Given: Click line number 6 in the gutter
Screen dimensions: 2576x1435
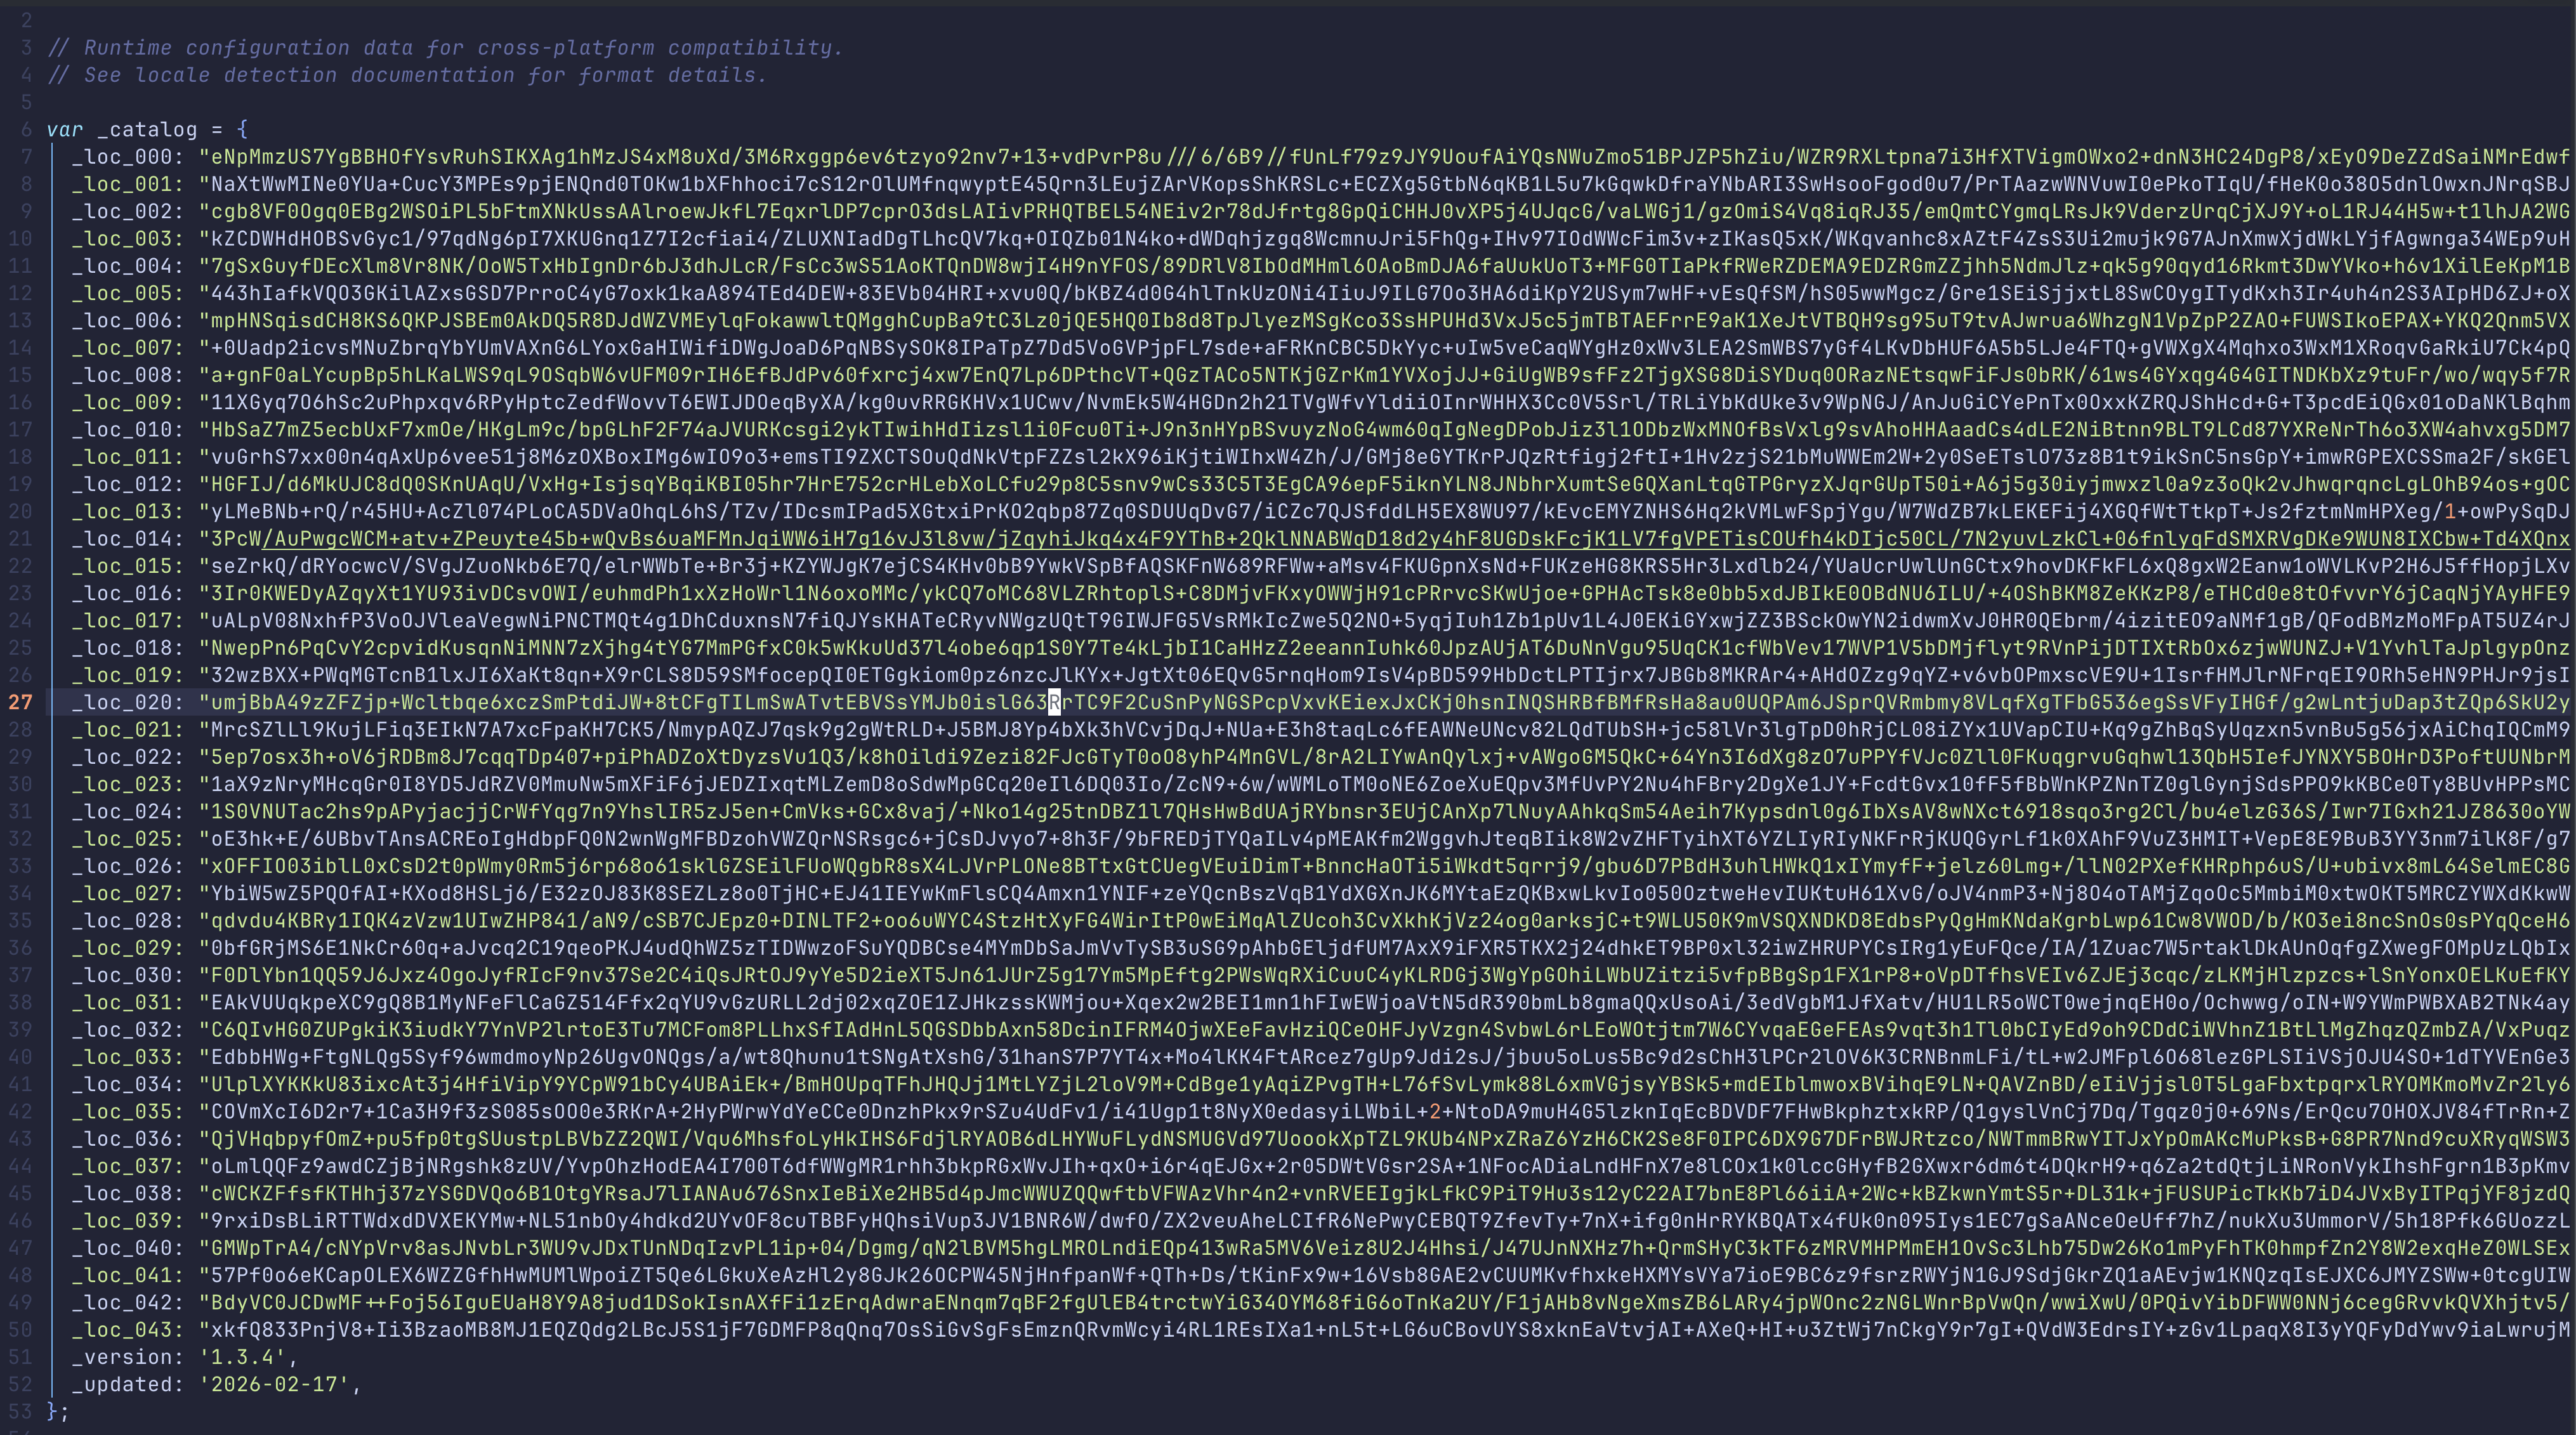Looking at the screenshot, I should 27,129.
